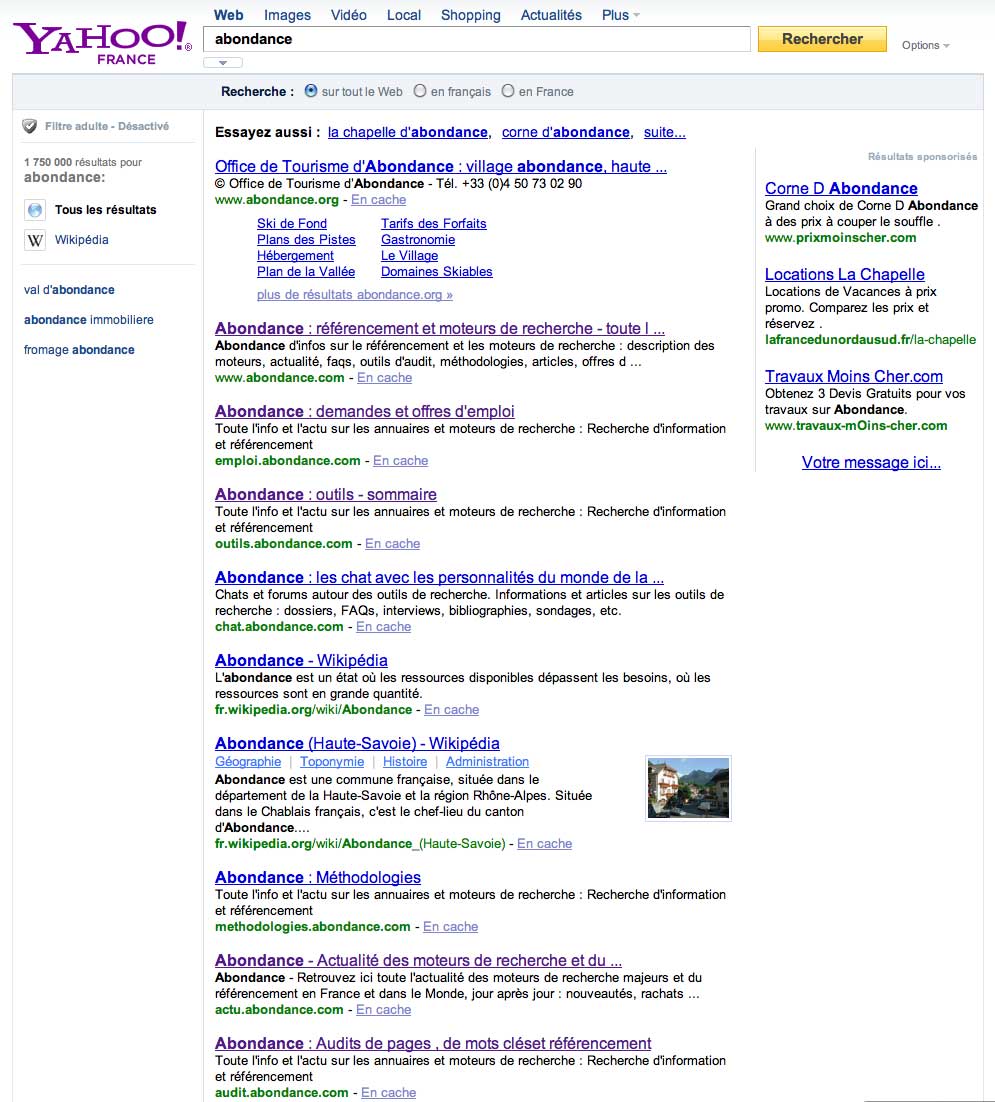The height and width of the screenshot is (1102, 995).
Task: Open 'Abondance : Audits de pages' result
Action: click(433, 1043)
